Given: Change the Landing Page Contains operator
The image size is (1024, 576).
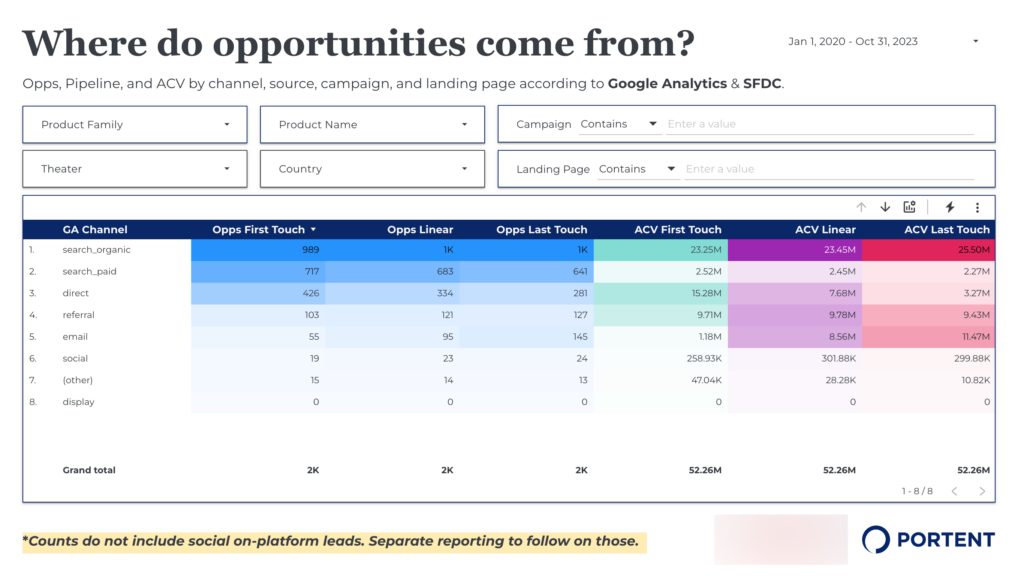Looking at the screenshot, I should (x=638, y=168).
